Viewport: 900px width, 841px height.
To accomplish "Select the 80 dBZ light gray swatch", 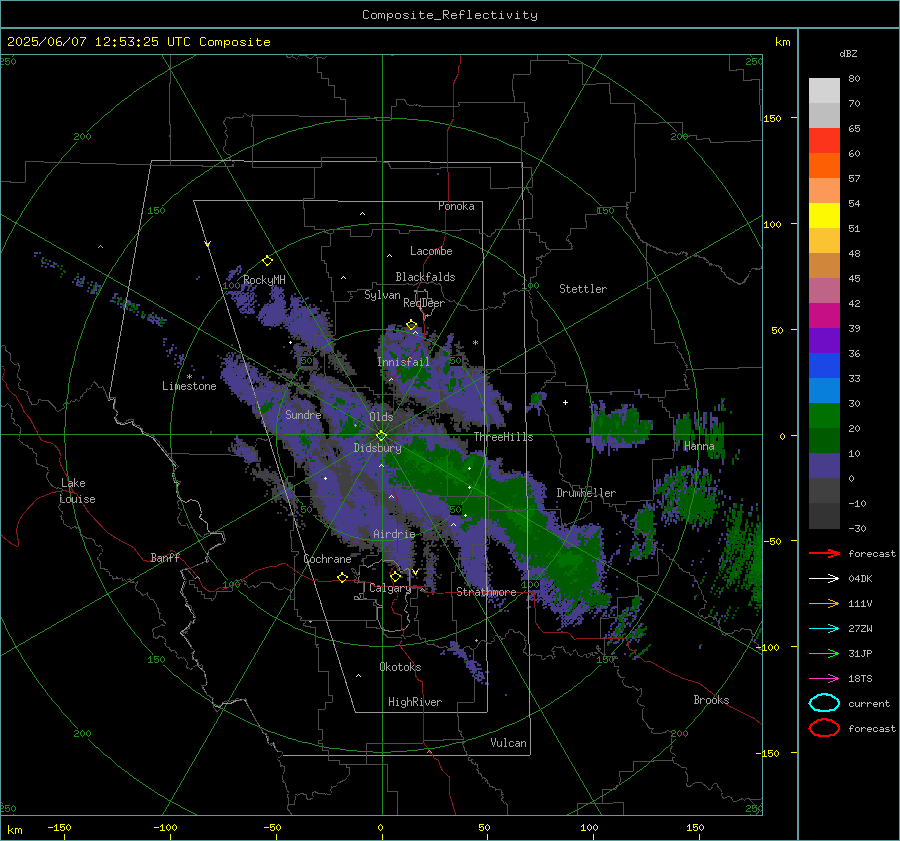I will pyautogui.click(x=824, y=90).
